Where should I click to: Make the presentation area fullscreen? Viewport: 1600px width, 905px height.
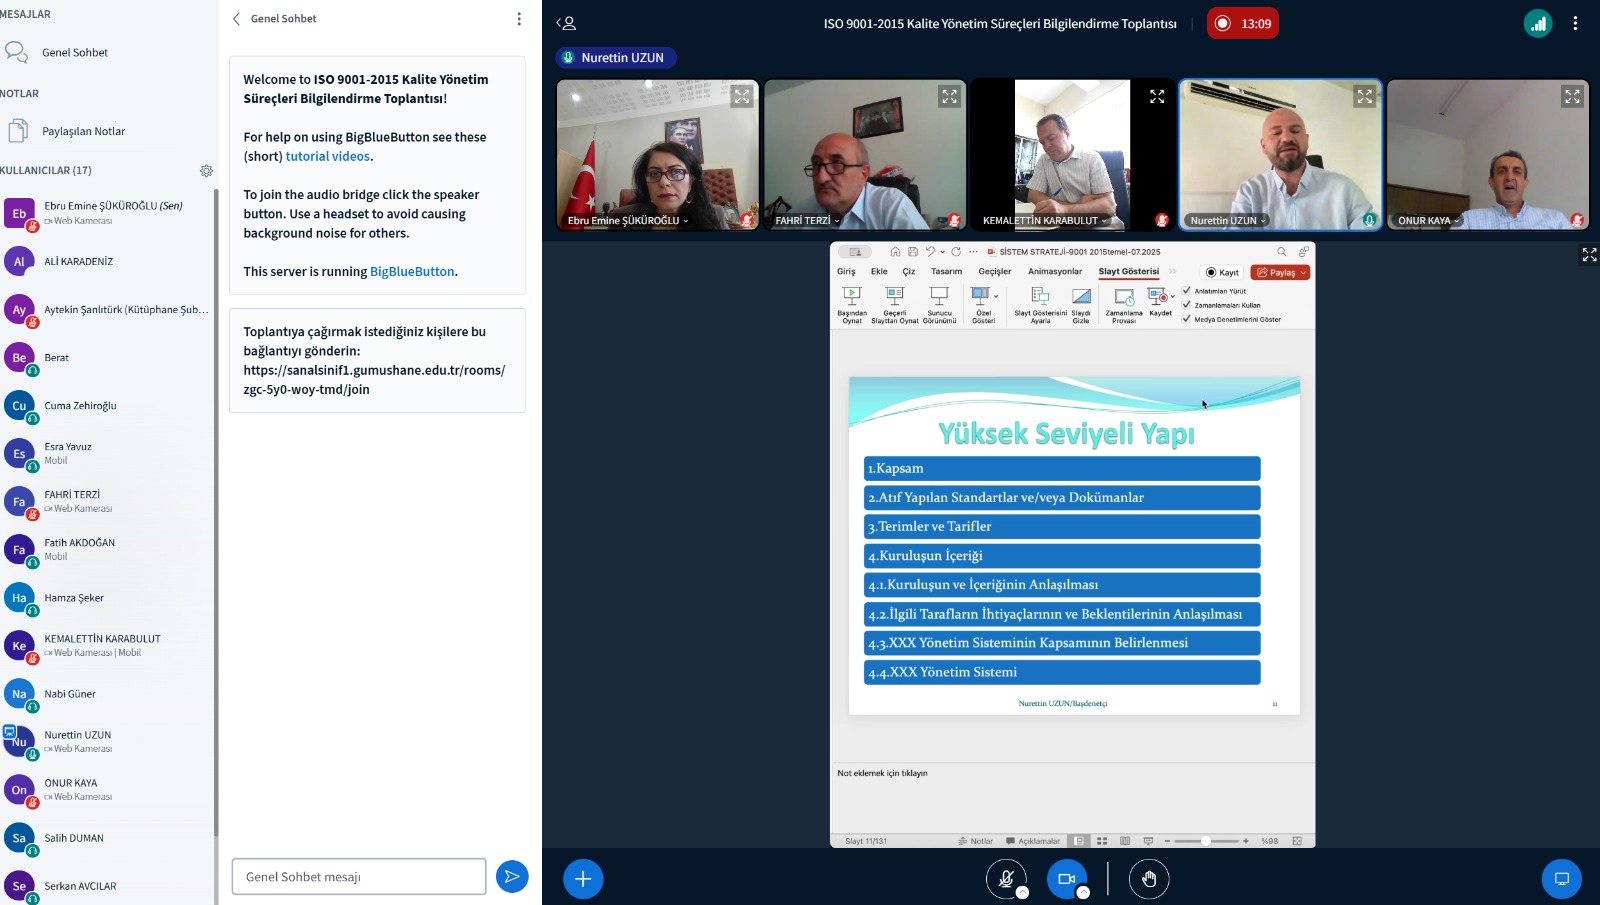coord(1589,255)
